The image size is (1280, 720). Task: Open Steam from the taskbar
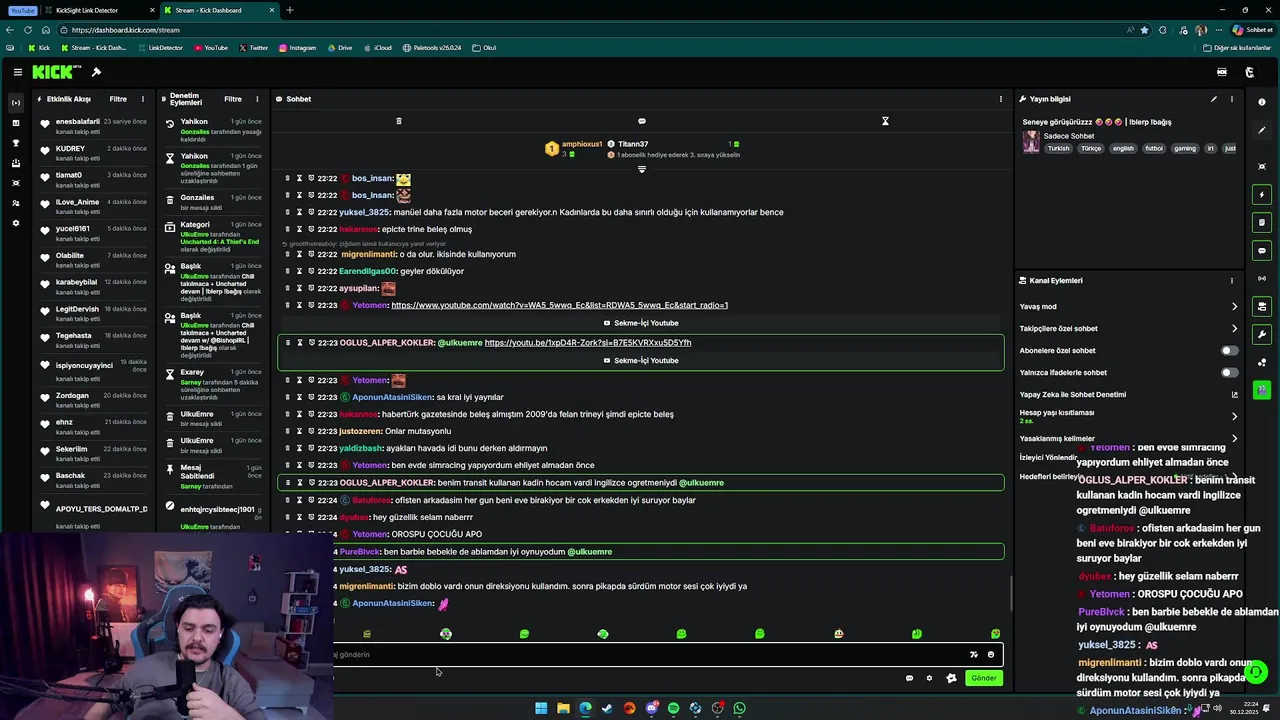click(x=607, y=708)
